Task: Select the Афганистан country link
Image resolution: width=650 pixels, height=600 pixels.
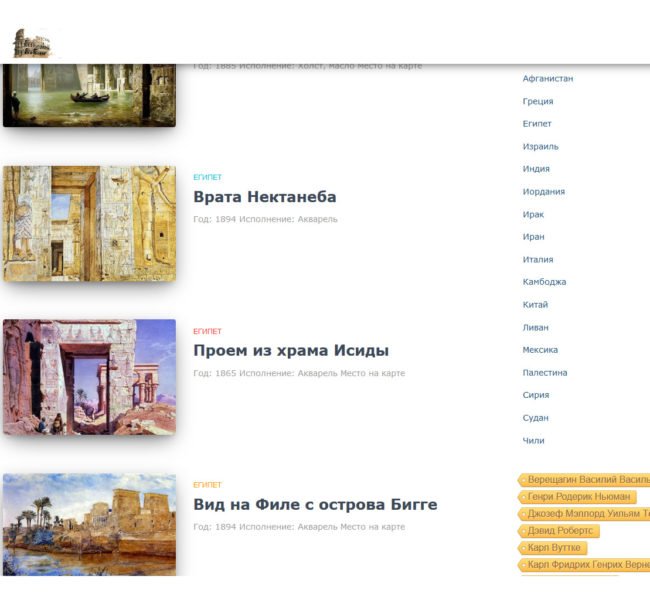Action: [548, 78]
